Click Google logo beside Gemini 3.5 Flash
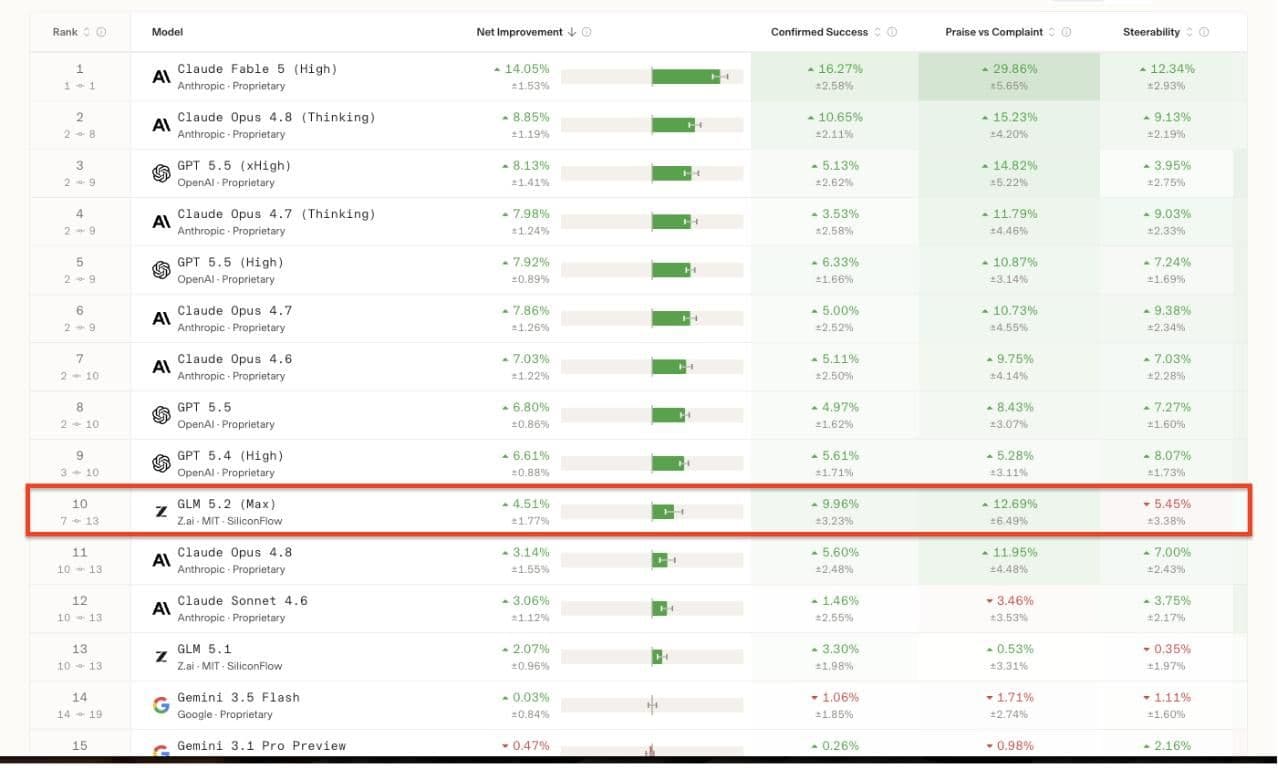Viewport: 1278px width, 768px height. point(161,705)
